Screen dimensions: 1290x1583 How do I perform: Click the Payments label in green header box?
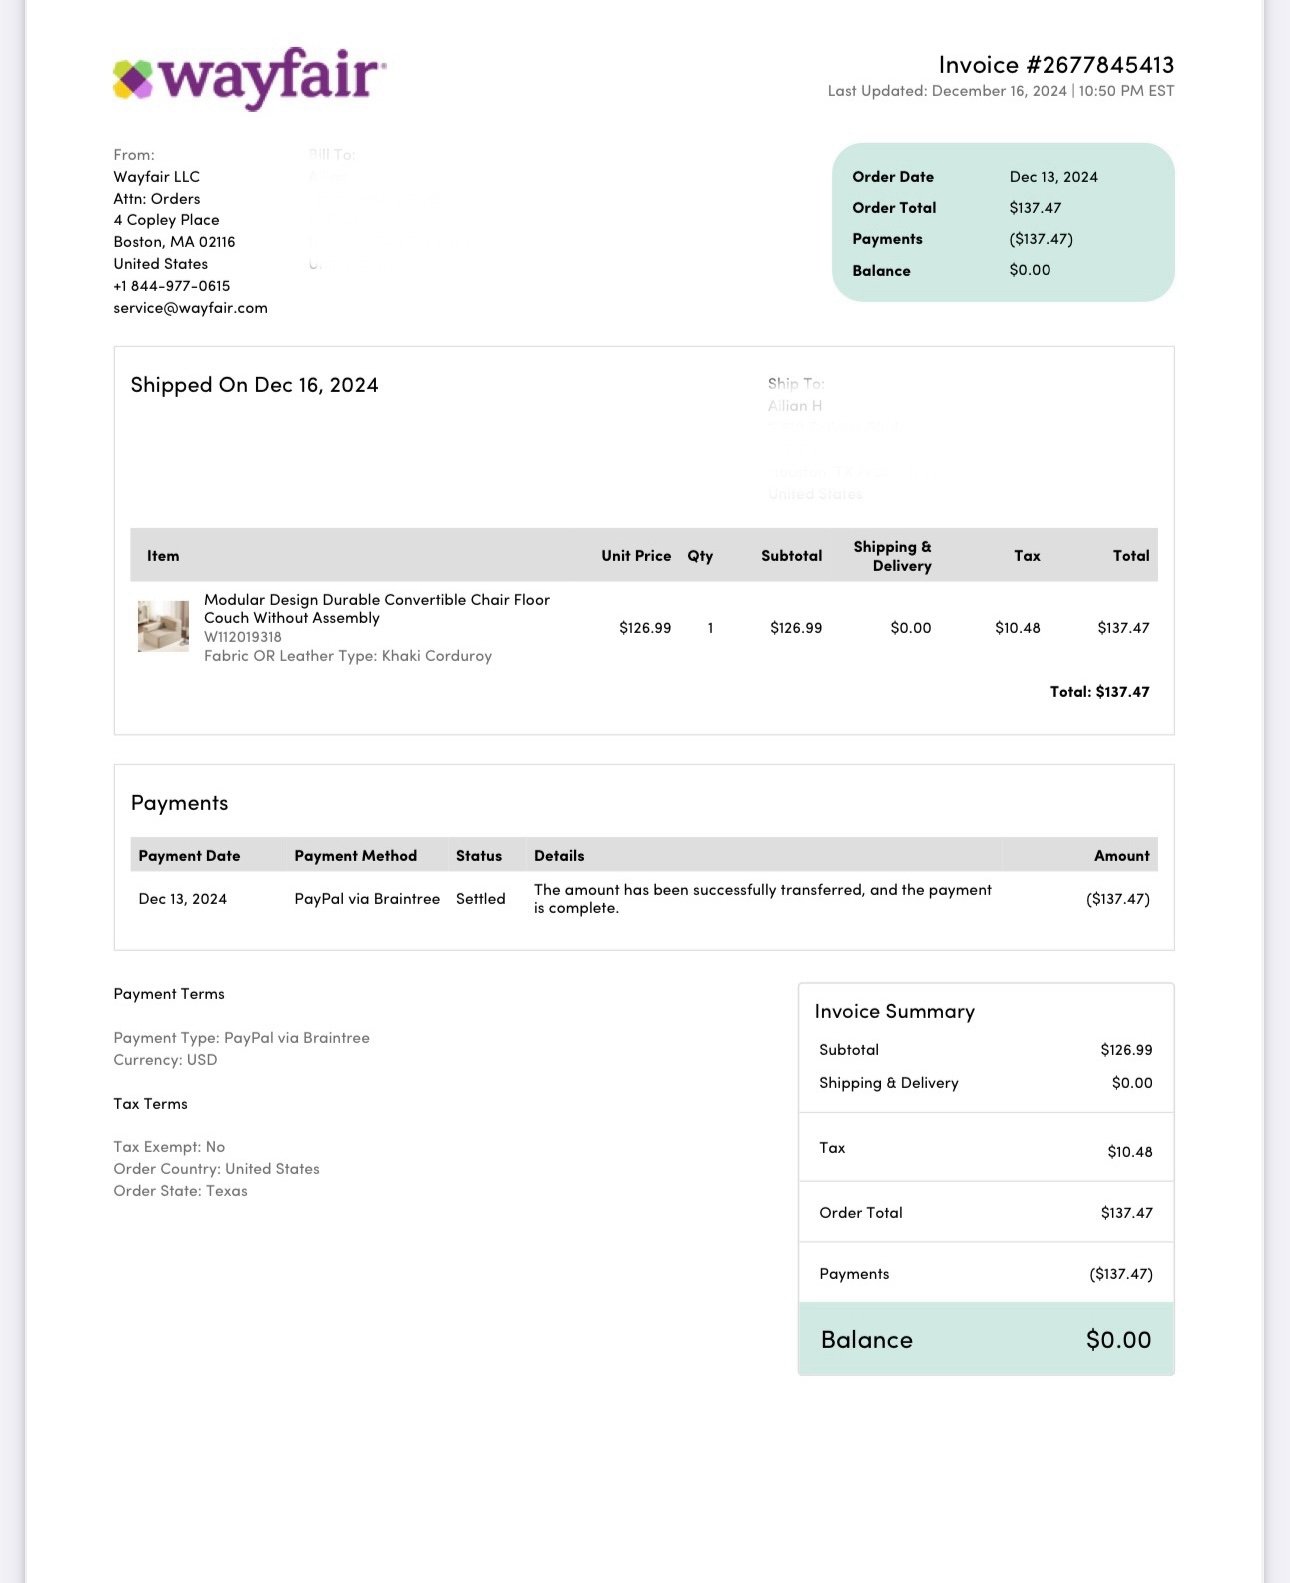887,239
